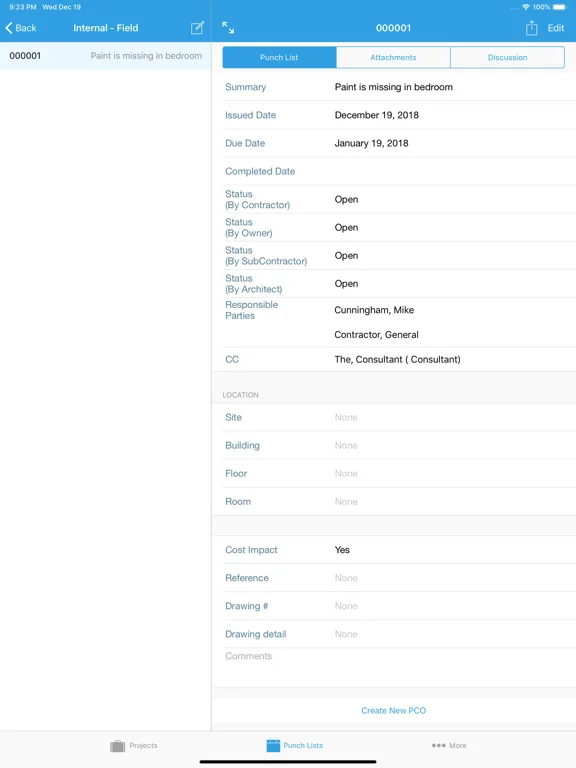The image size is (576, 768).
Task: Tap Issued Date December 19, 2018
Action: point(376,115)
